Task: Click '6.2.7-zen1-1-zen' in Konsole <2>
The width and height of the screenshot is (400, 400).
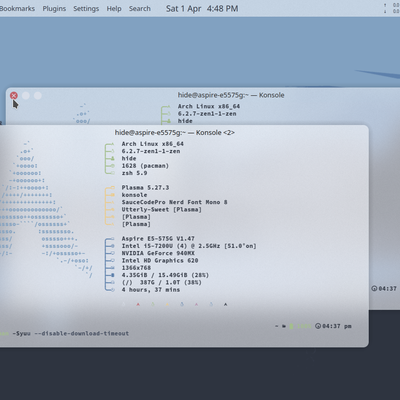Action: pos(151,151)
